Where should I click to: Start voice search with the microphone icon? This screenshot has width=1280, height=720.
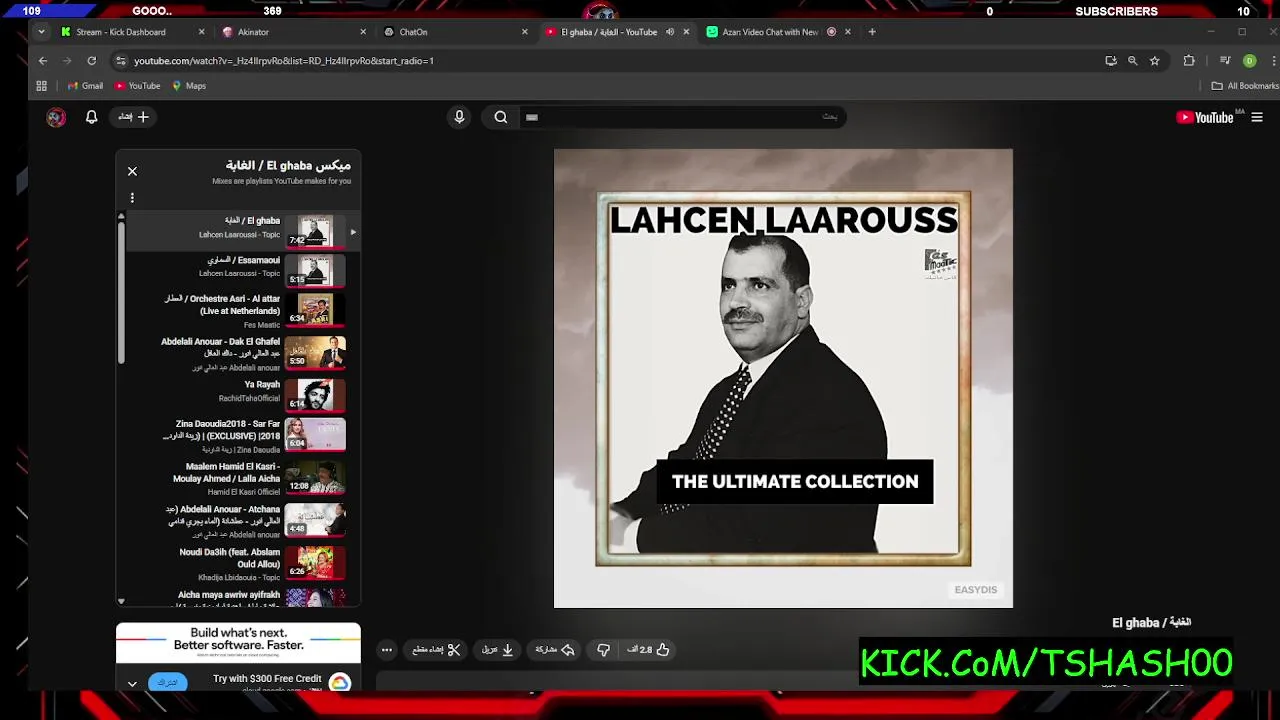459,117
